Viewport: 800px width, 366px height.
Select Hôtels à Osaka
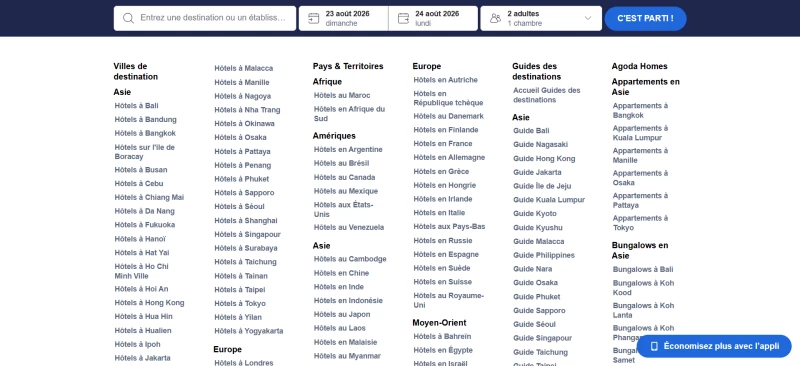click(240, 137)
